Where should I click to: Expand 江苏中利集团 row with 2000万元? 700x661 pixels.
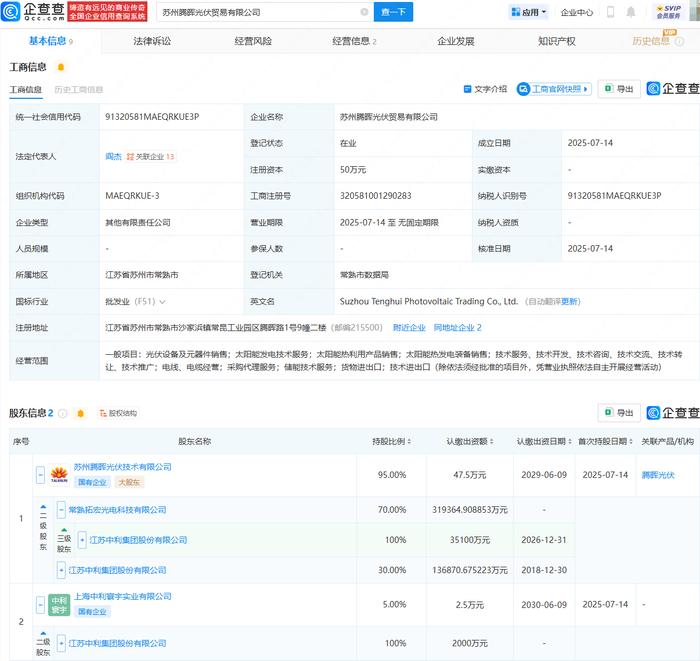click(61, 643)
